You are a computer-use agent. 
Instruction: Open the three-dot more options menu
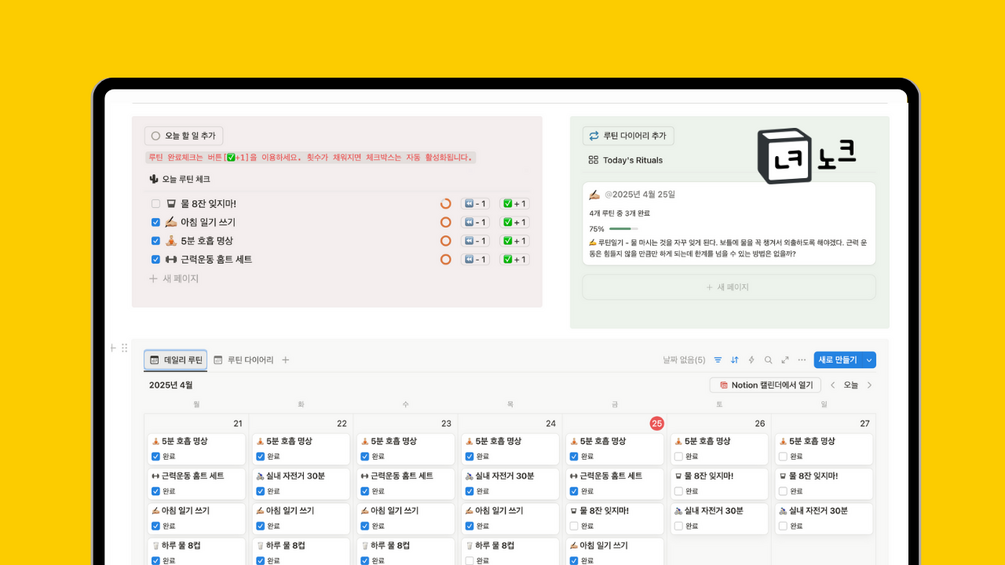[x=802, y=360]
